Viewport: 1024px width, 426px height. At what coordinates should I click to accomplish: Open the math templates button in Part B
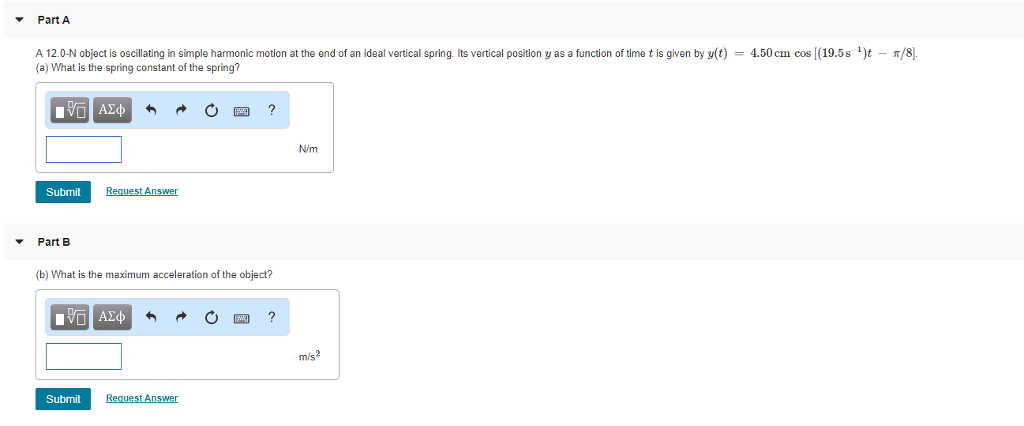(71, 318)
